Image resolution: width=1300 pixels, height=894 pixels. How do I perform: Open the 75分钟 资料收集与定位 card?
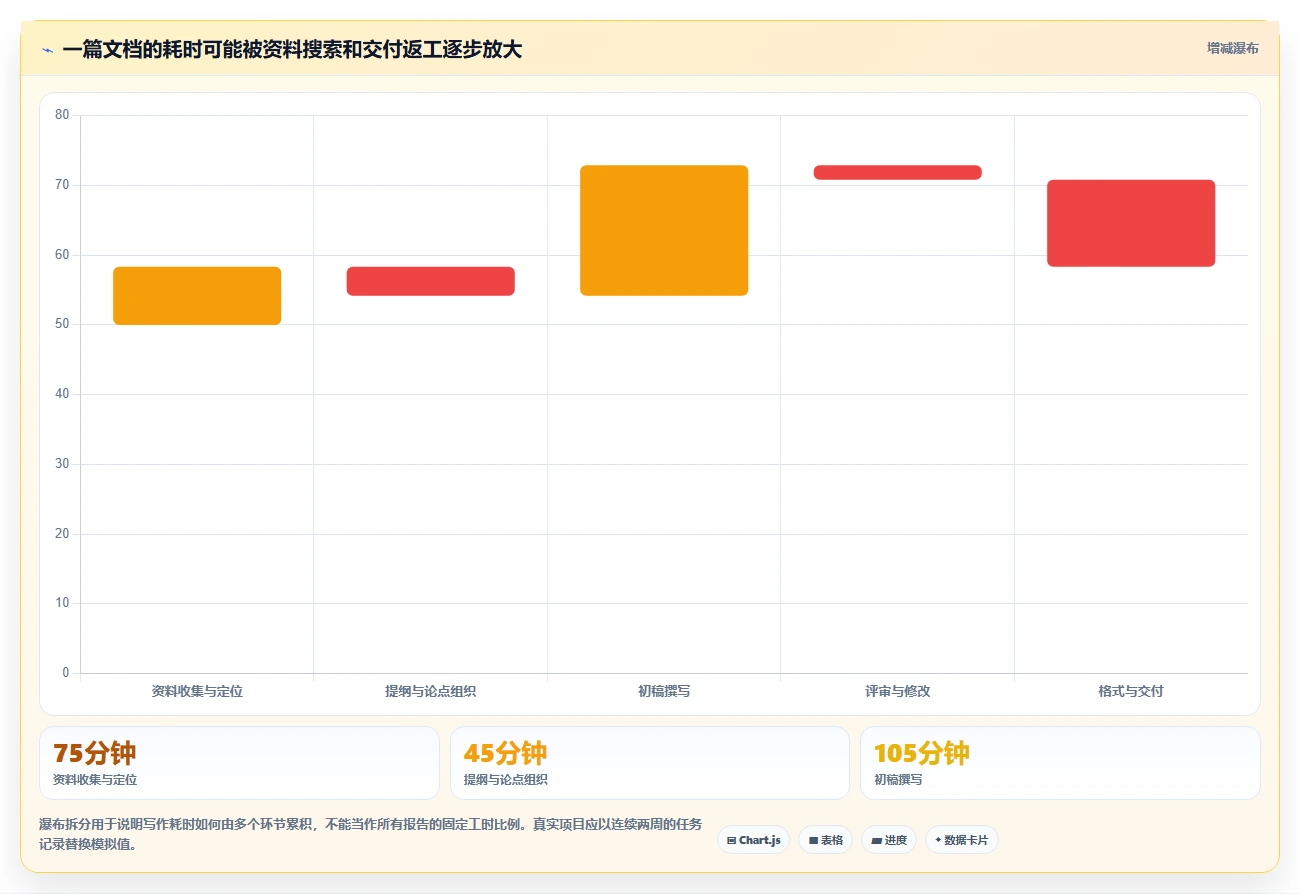tap(239, 763)
